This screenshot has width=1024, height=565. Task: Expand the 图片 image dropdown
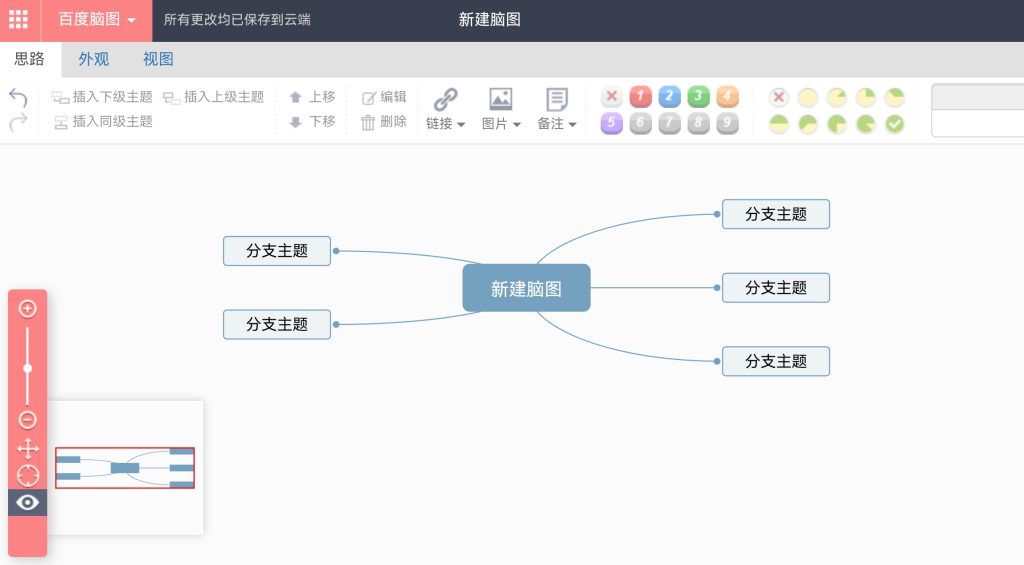pos(501,124)
